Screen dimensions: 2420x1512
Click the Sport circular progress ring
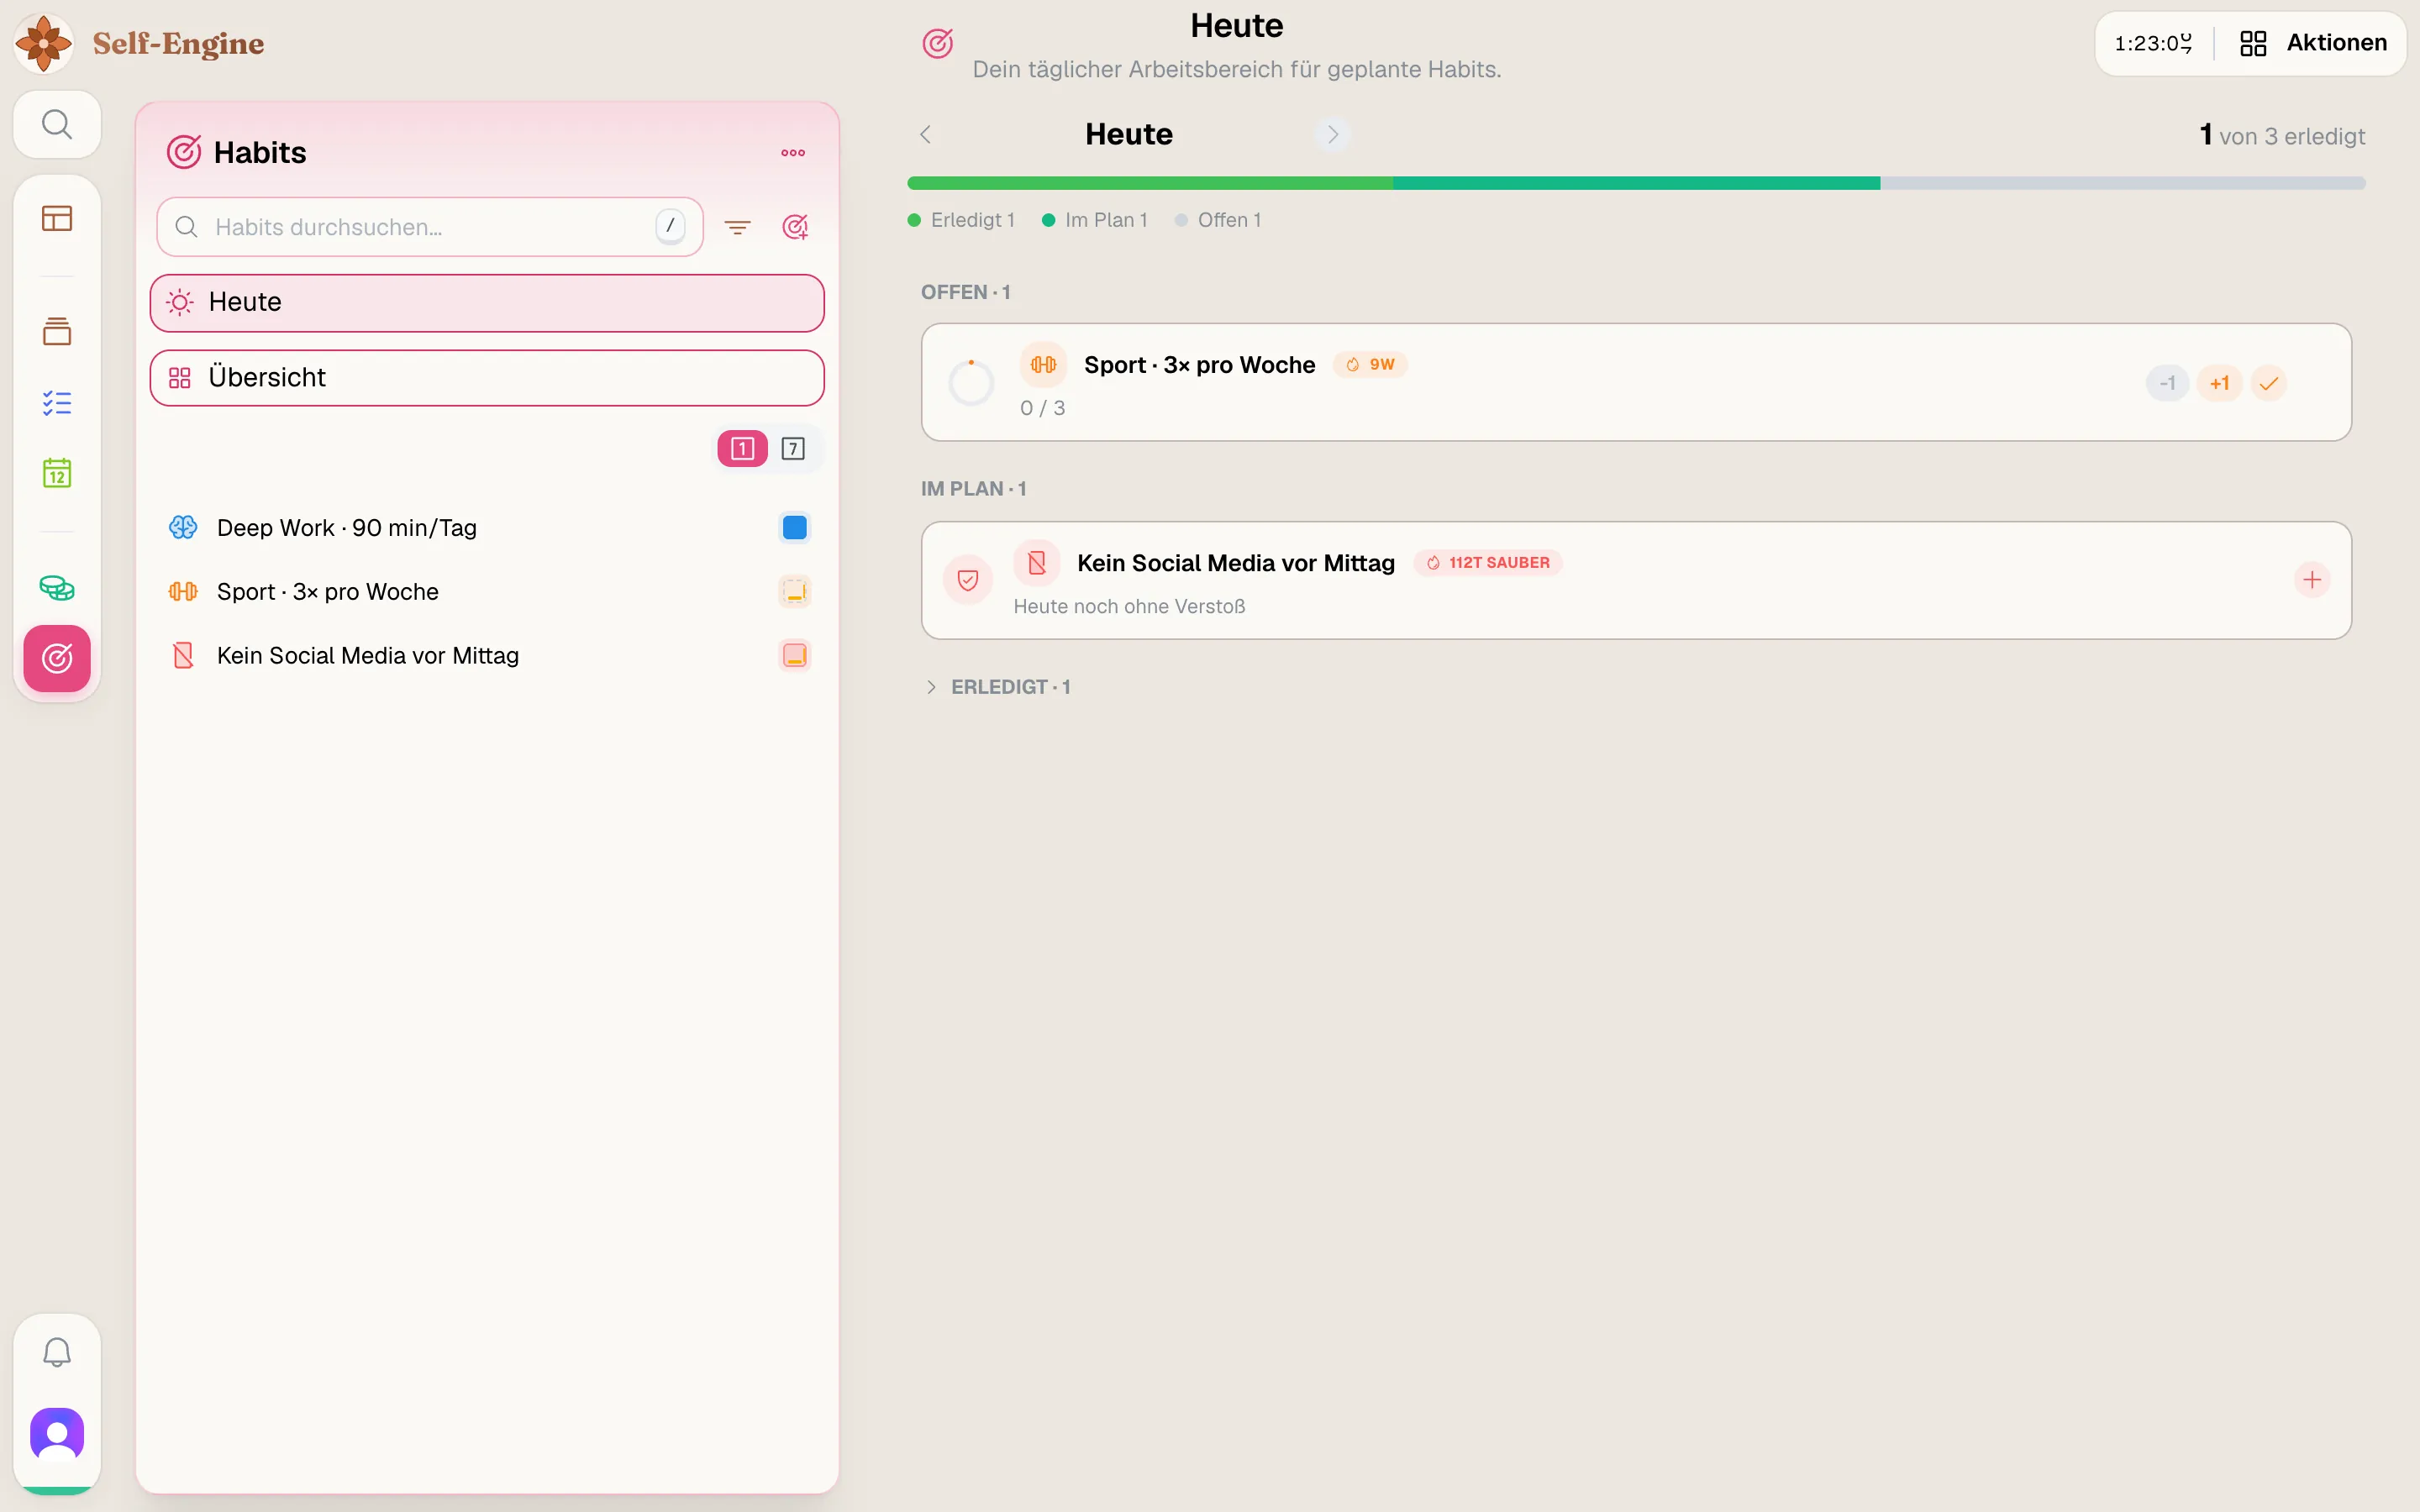coord(971,382)
